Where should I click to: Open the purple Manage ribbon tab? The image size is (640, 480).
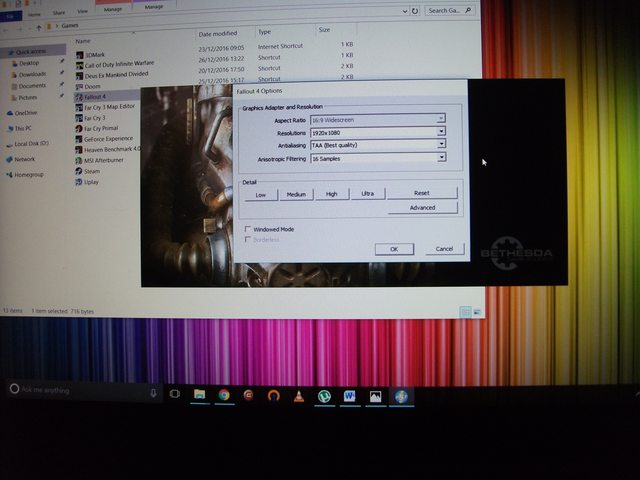(x=153, y=7)
